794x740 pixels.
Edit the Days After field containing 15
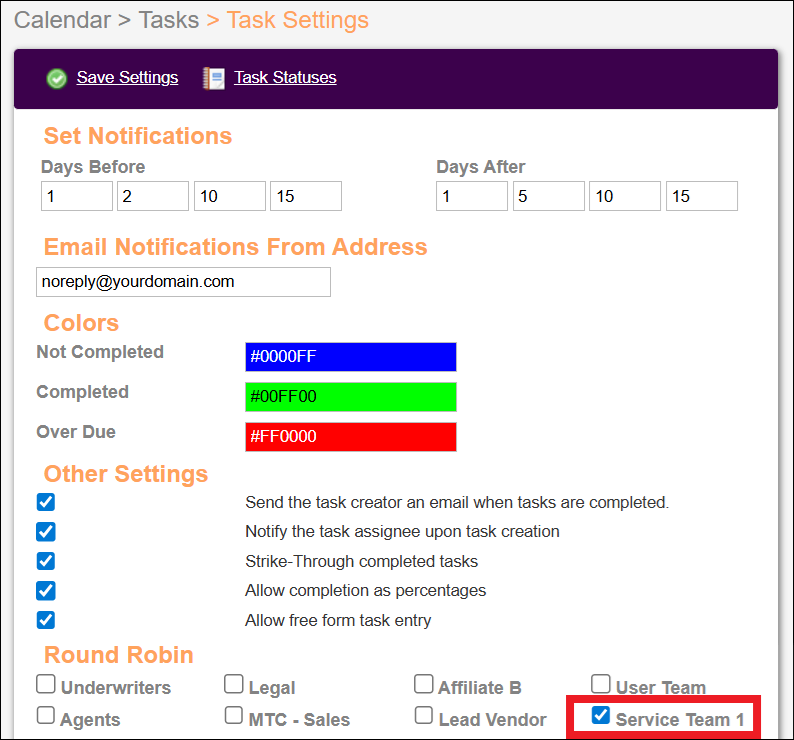[x=702, y=196]
